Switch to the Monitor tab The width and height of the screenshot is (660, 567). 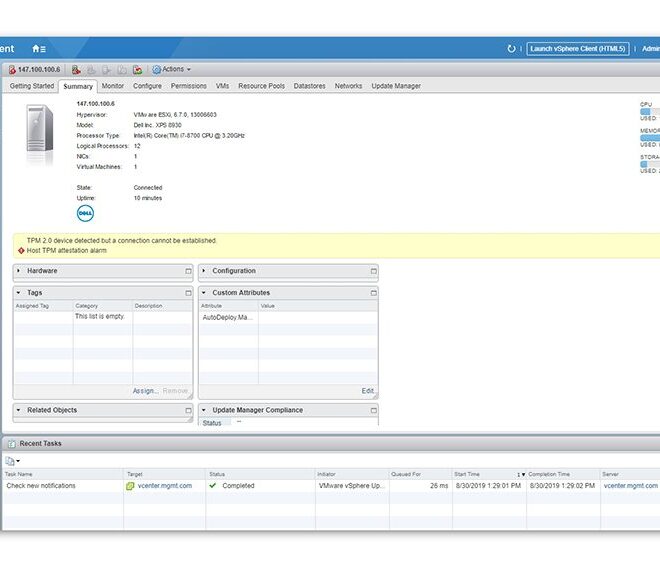[113, 86]
